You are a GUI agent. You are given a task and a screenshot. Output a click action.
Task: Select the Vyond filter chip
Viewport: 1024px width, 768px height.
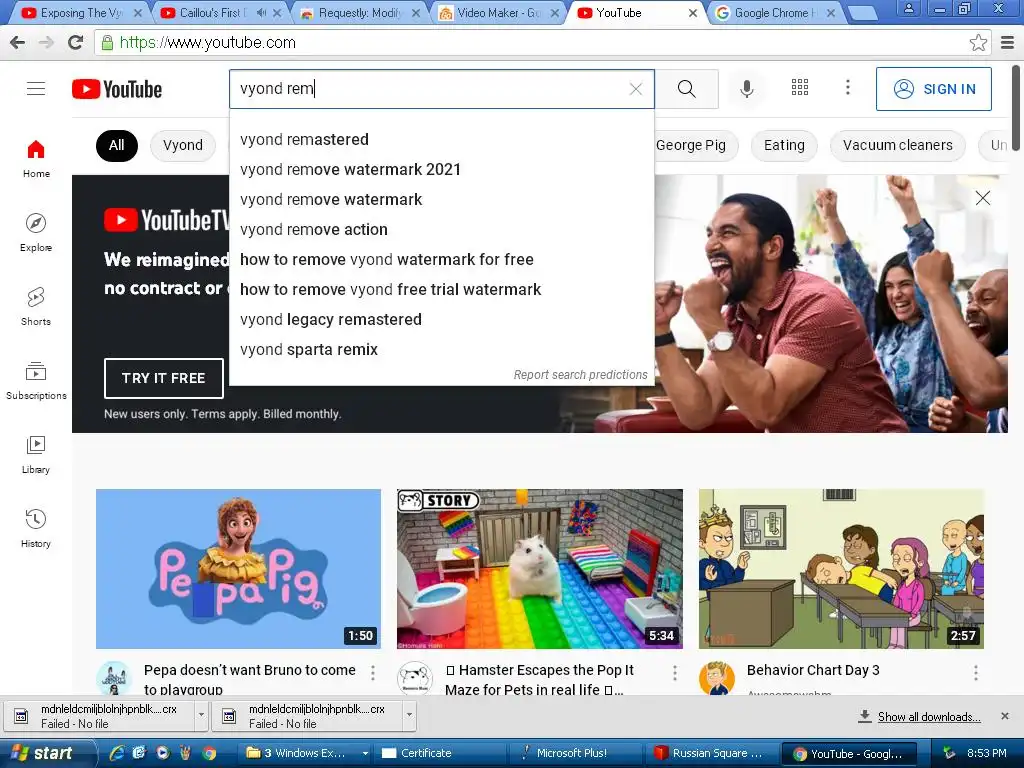point(183,145)
